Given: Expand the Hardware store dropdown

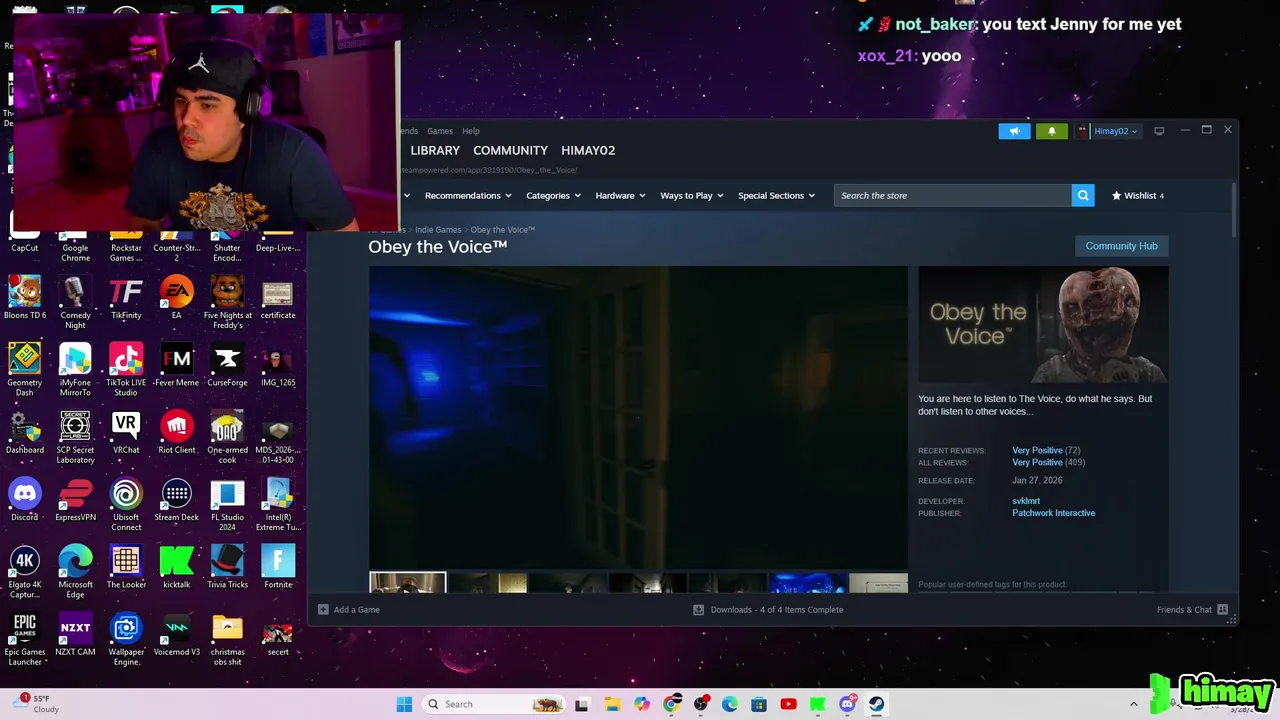Looking at the screenshot, I should click(x=620, y=195).
